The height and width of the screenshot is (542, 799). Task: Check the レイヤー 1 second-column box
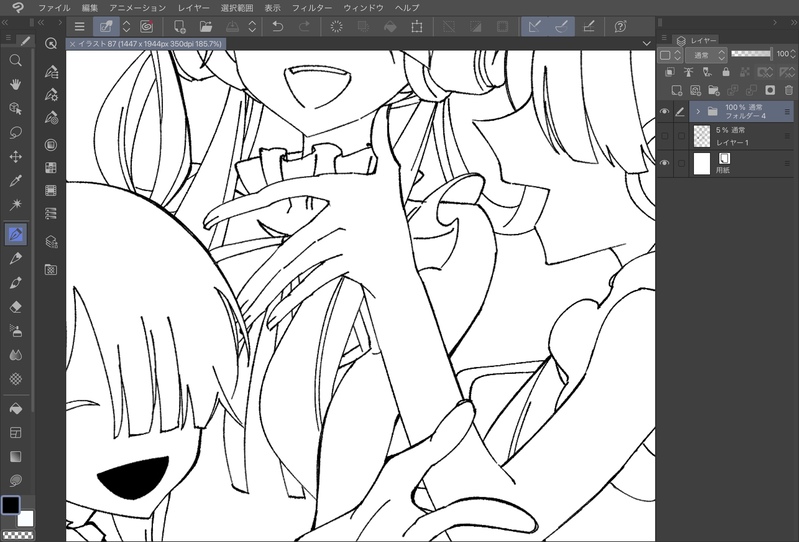pos(681,136)
